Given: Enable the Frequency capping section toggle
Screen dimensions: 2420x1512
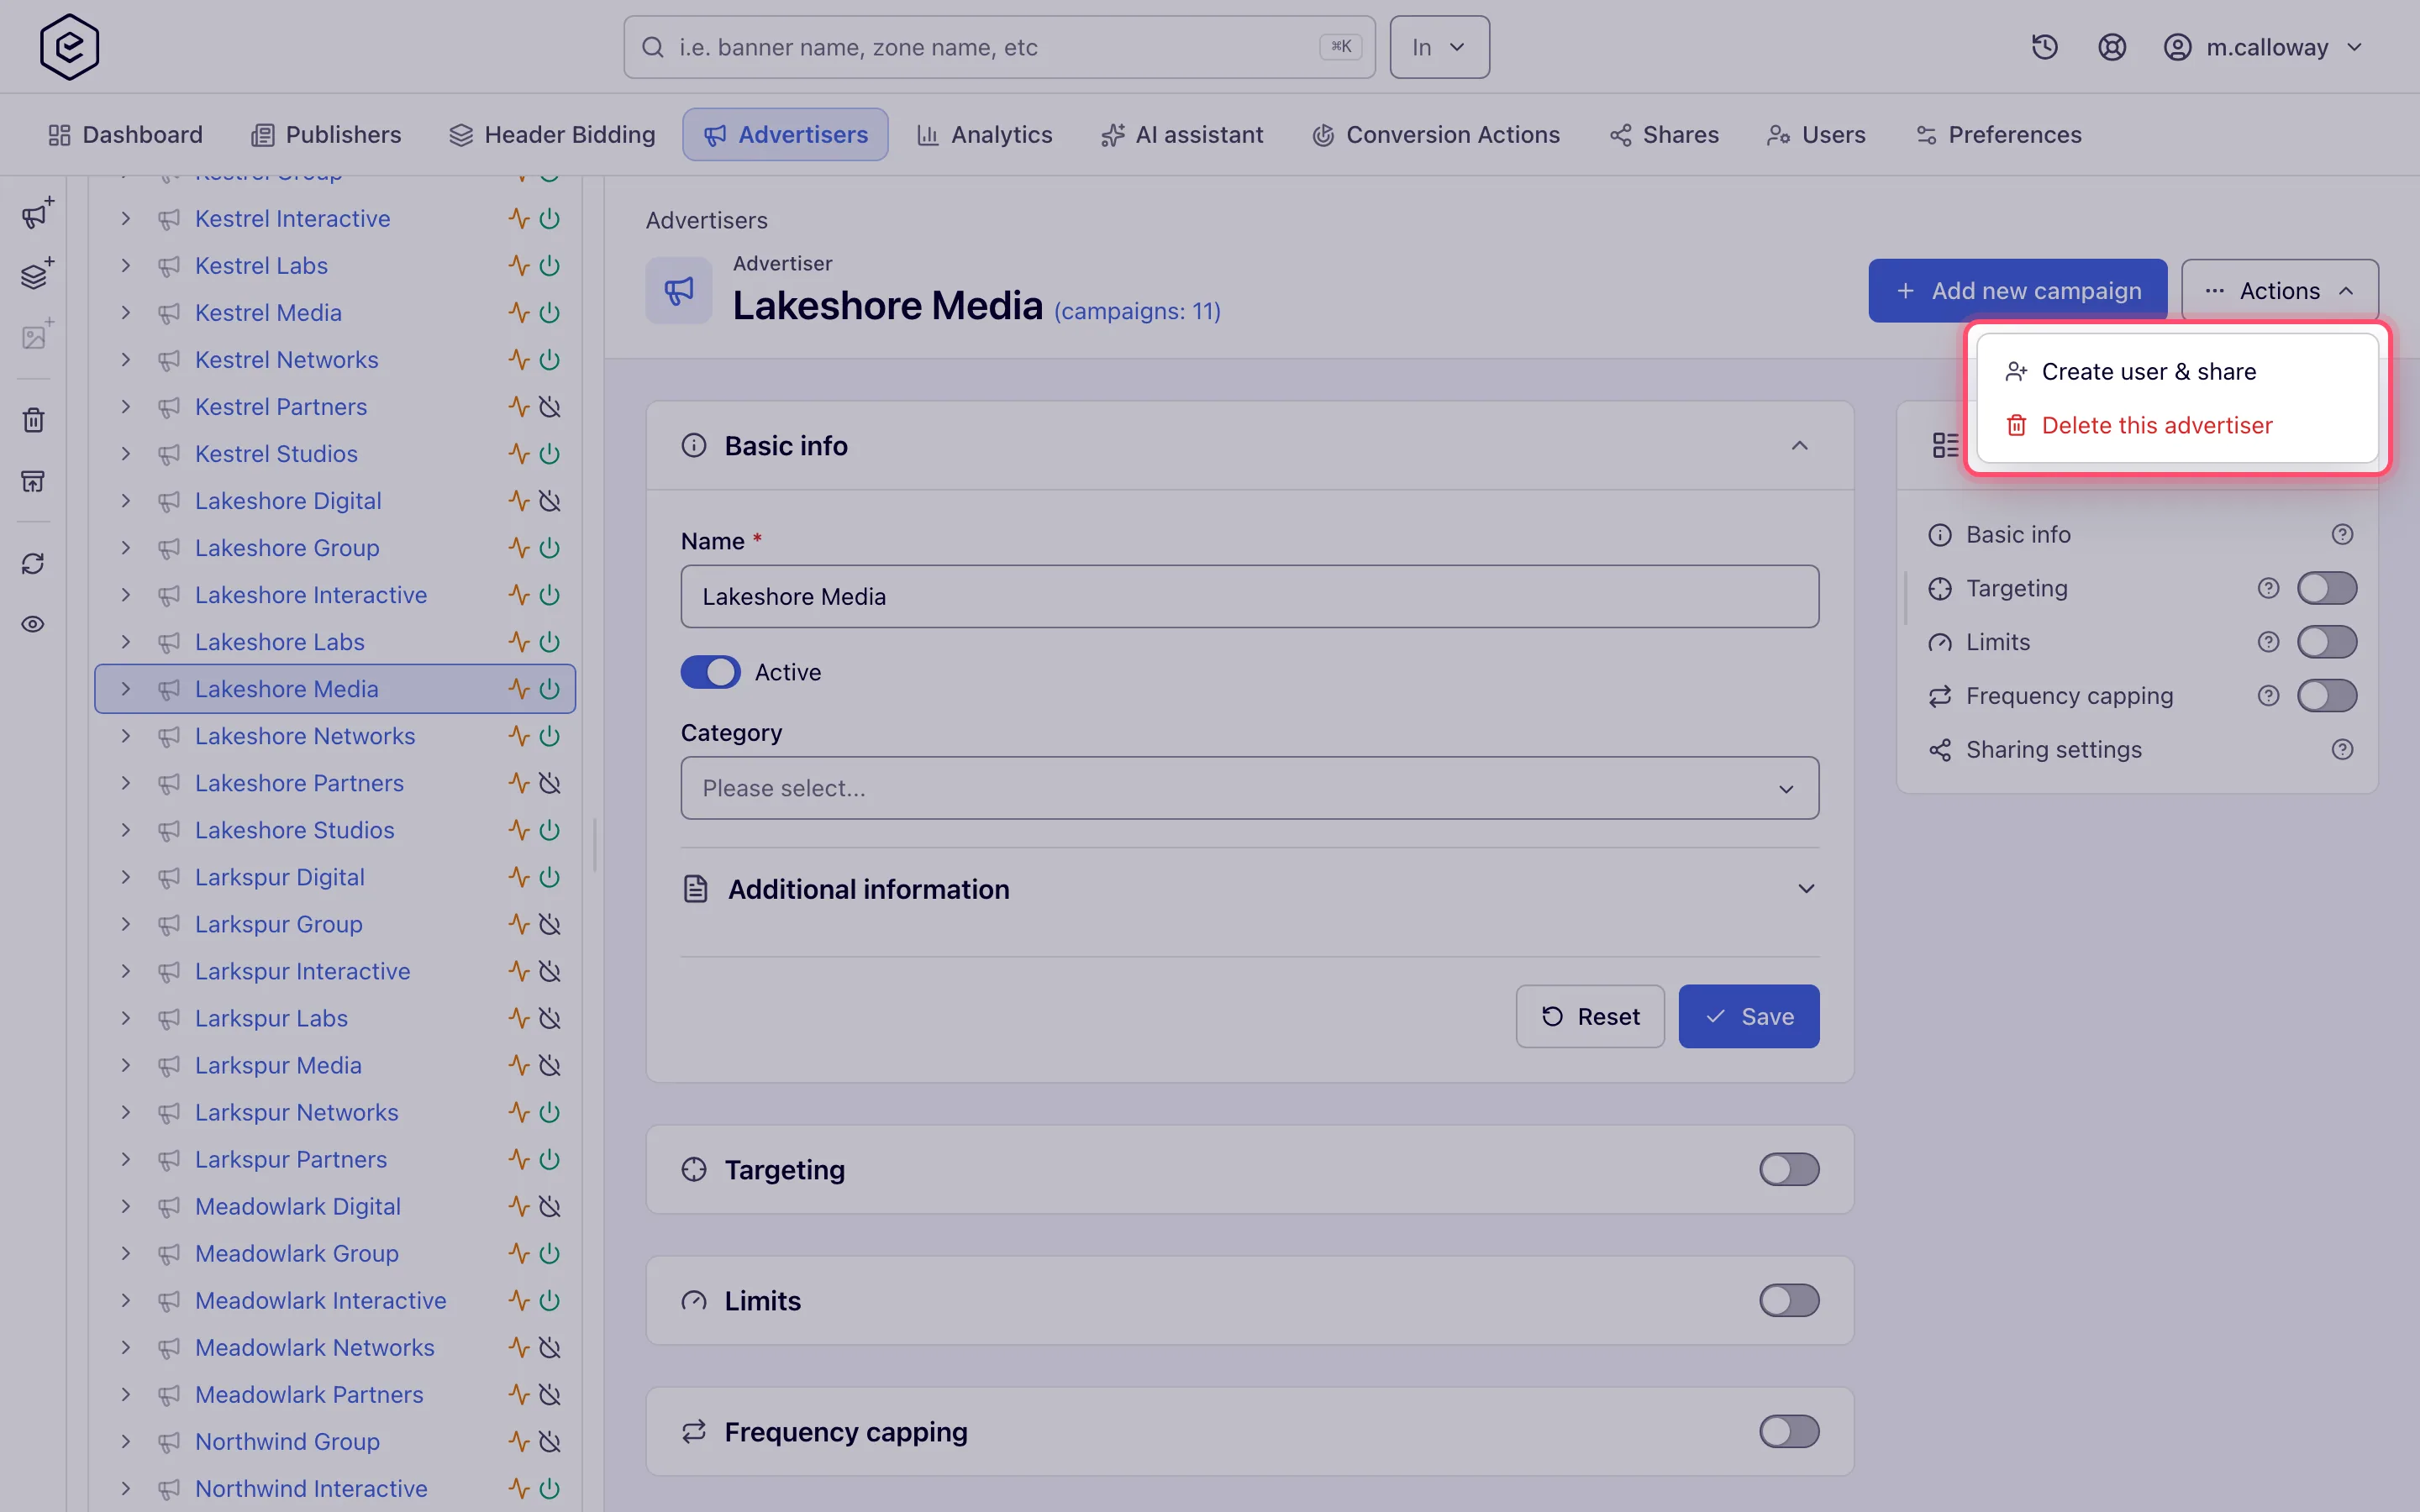Looking at the screenshot, I should (1789, 1431).
